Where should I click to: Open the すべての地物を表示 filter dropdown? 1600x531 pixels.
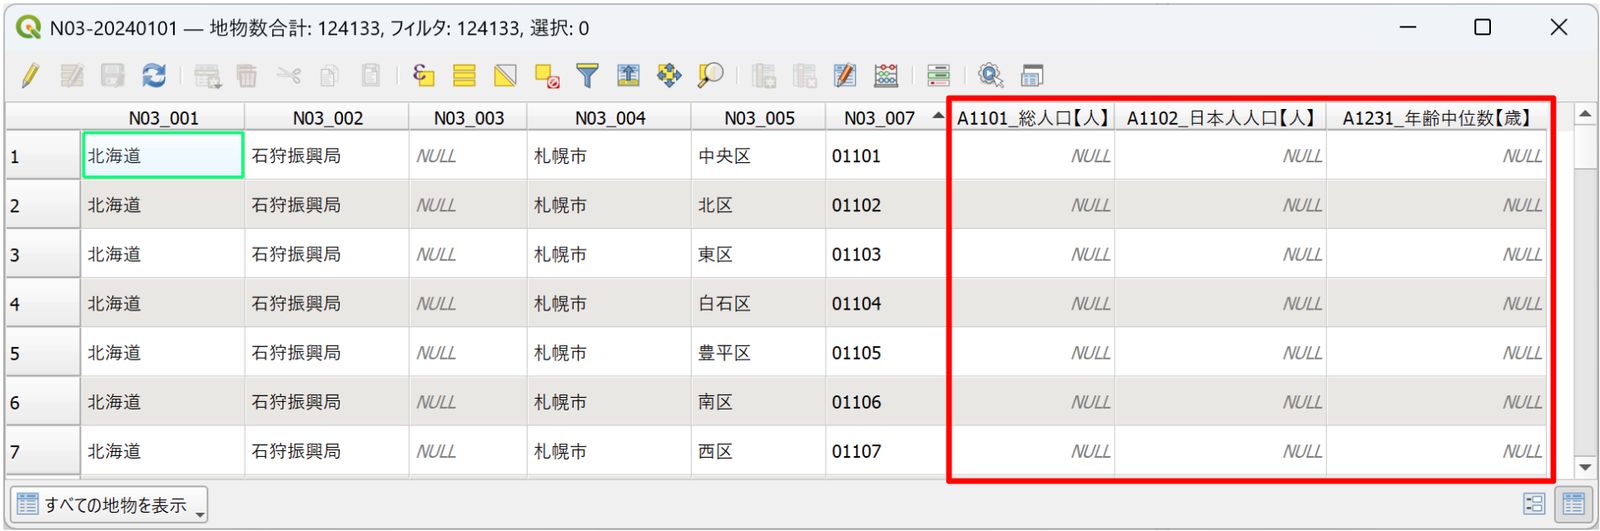(x=109, y=505)
